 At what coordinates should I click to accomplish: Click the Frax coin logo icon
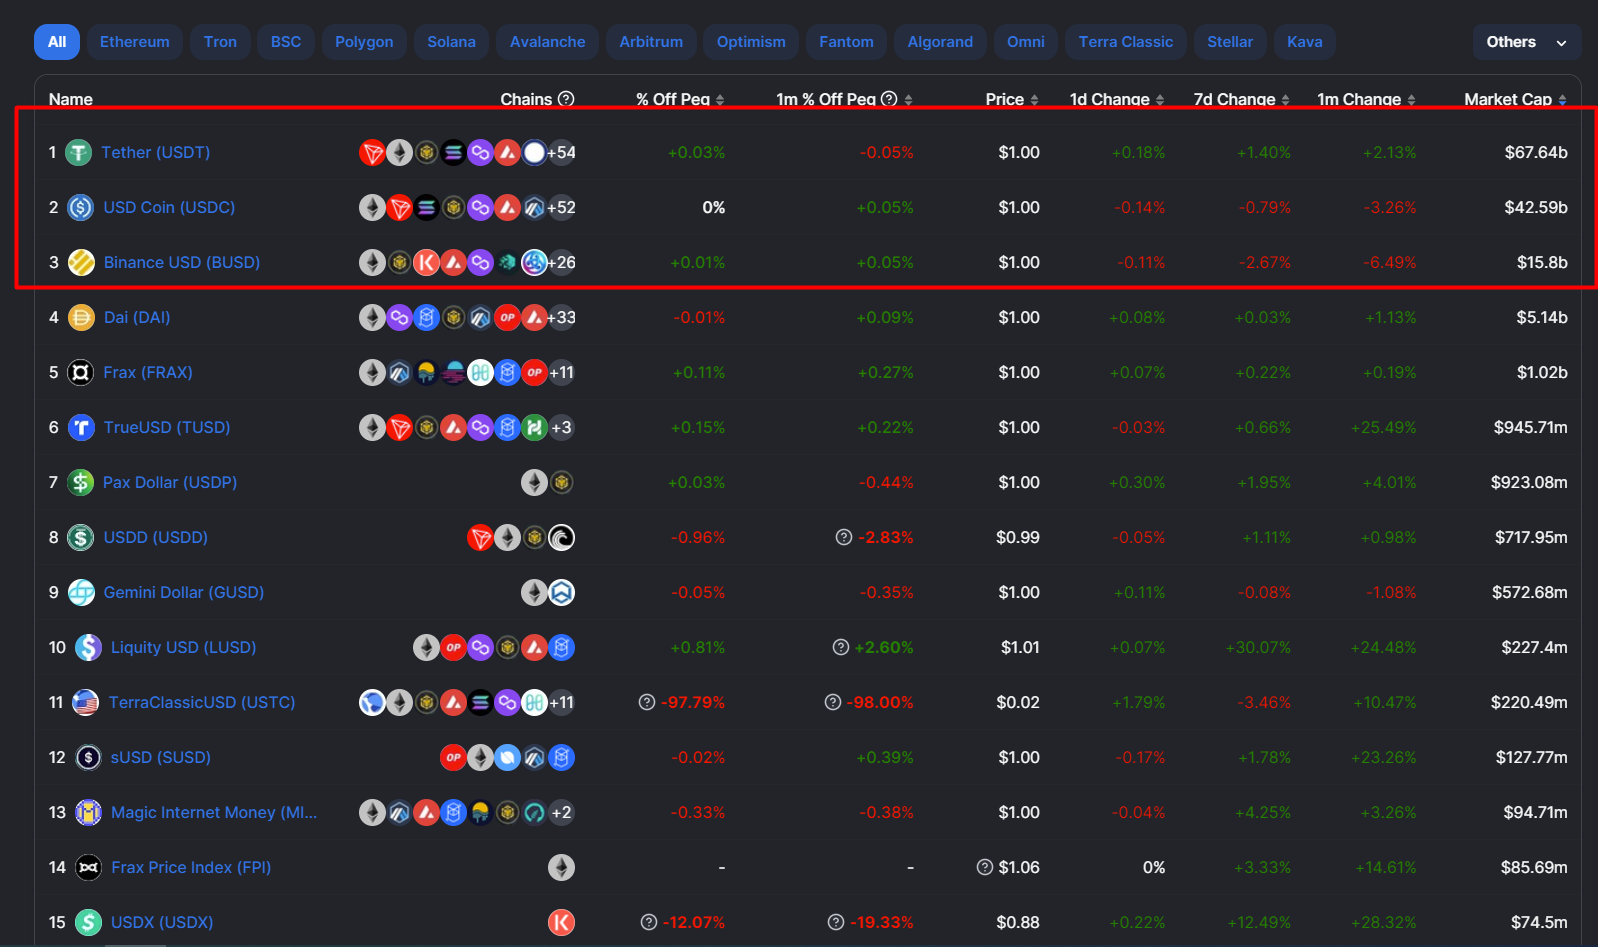pos(80,373)
